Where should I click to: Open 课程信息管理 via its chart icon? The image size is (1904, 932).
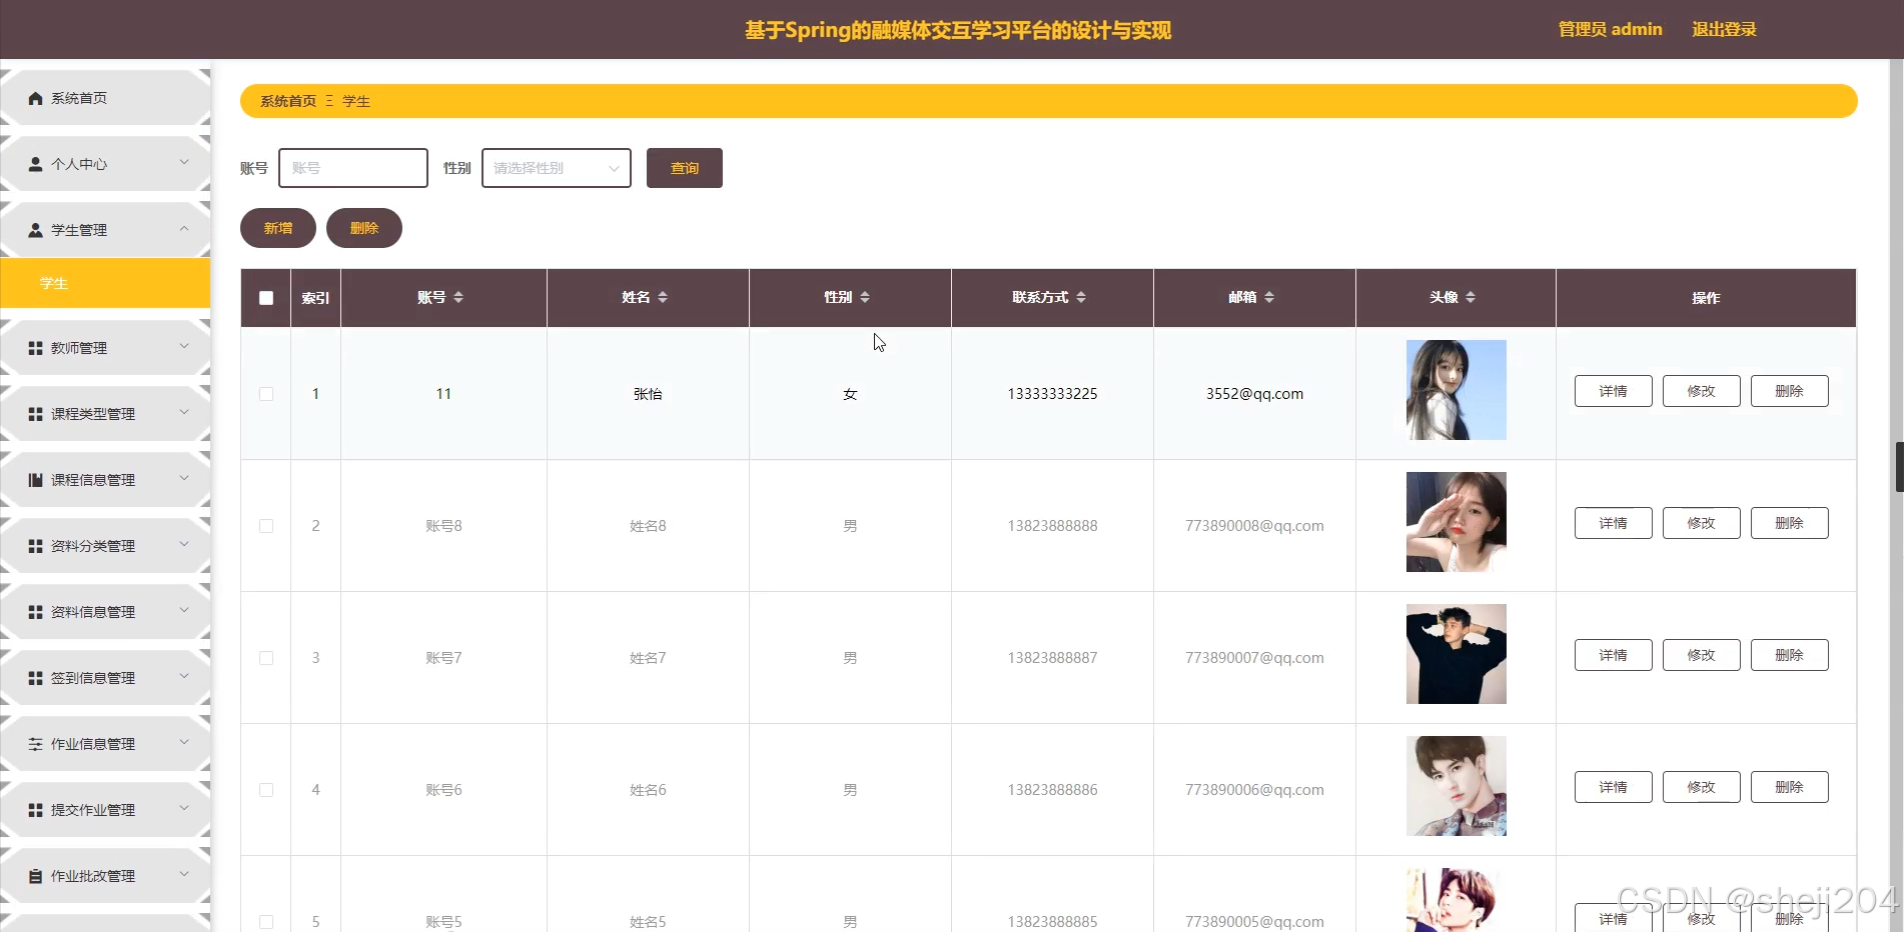pos(33,478)
